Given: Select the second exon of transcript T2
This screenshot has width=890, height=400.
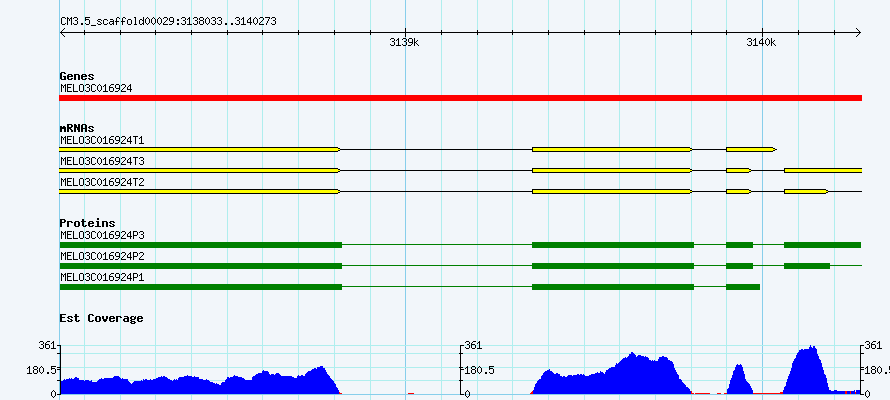Looking at the screenshot, I should (x=612, y=192).
